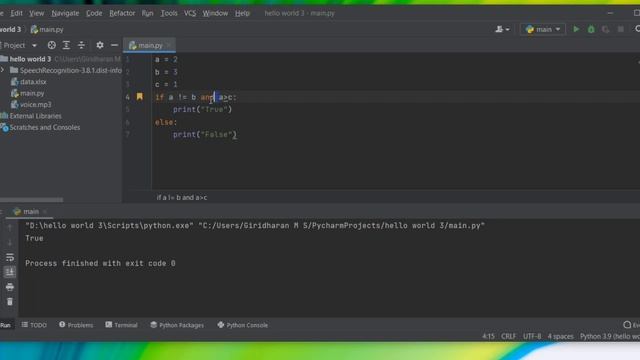Click the Project panel horizontal scrollbar
The image size is (640, 360).
(x=31, y=200)
